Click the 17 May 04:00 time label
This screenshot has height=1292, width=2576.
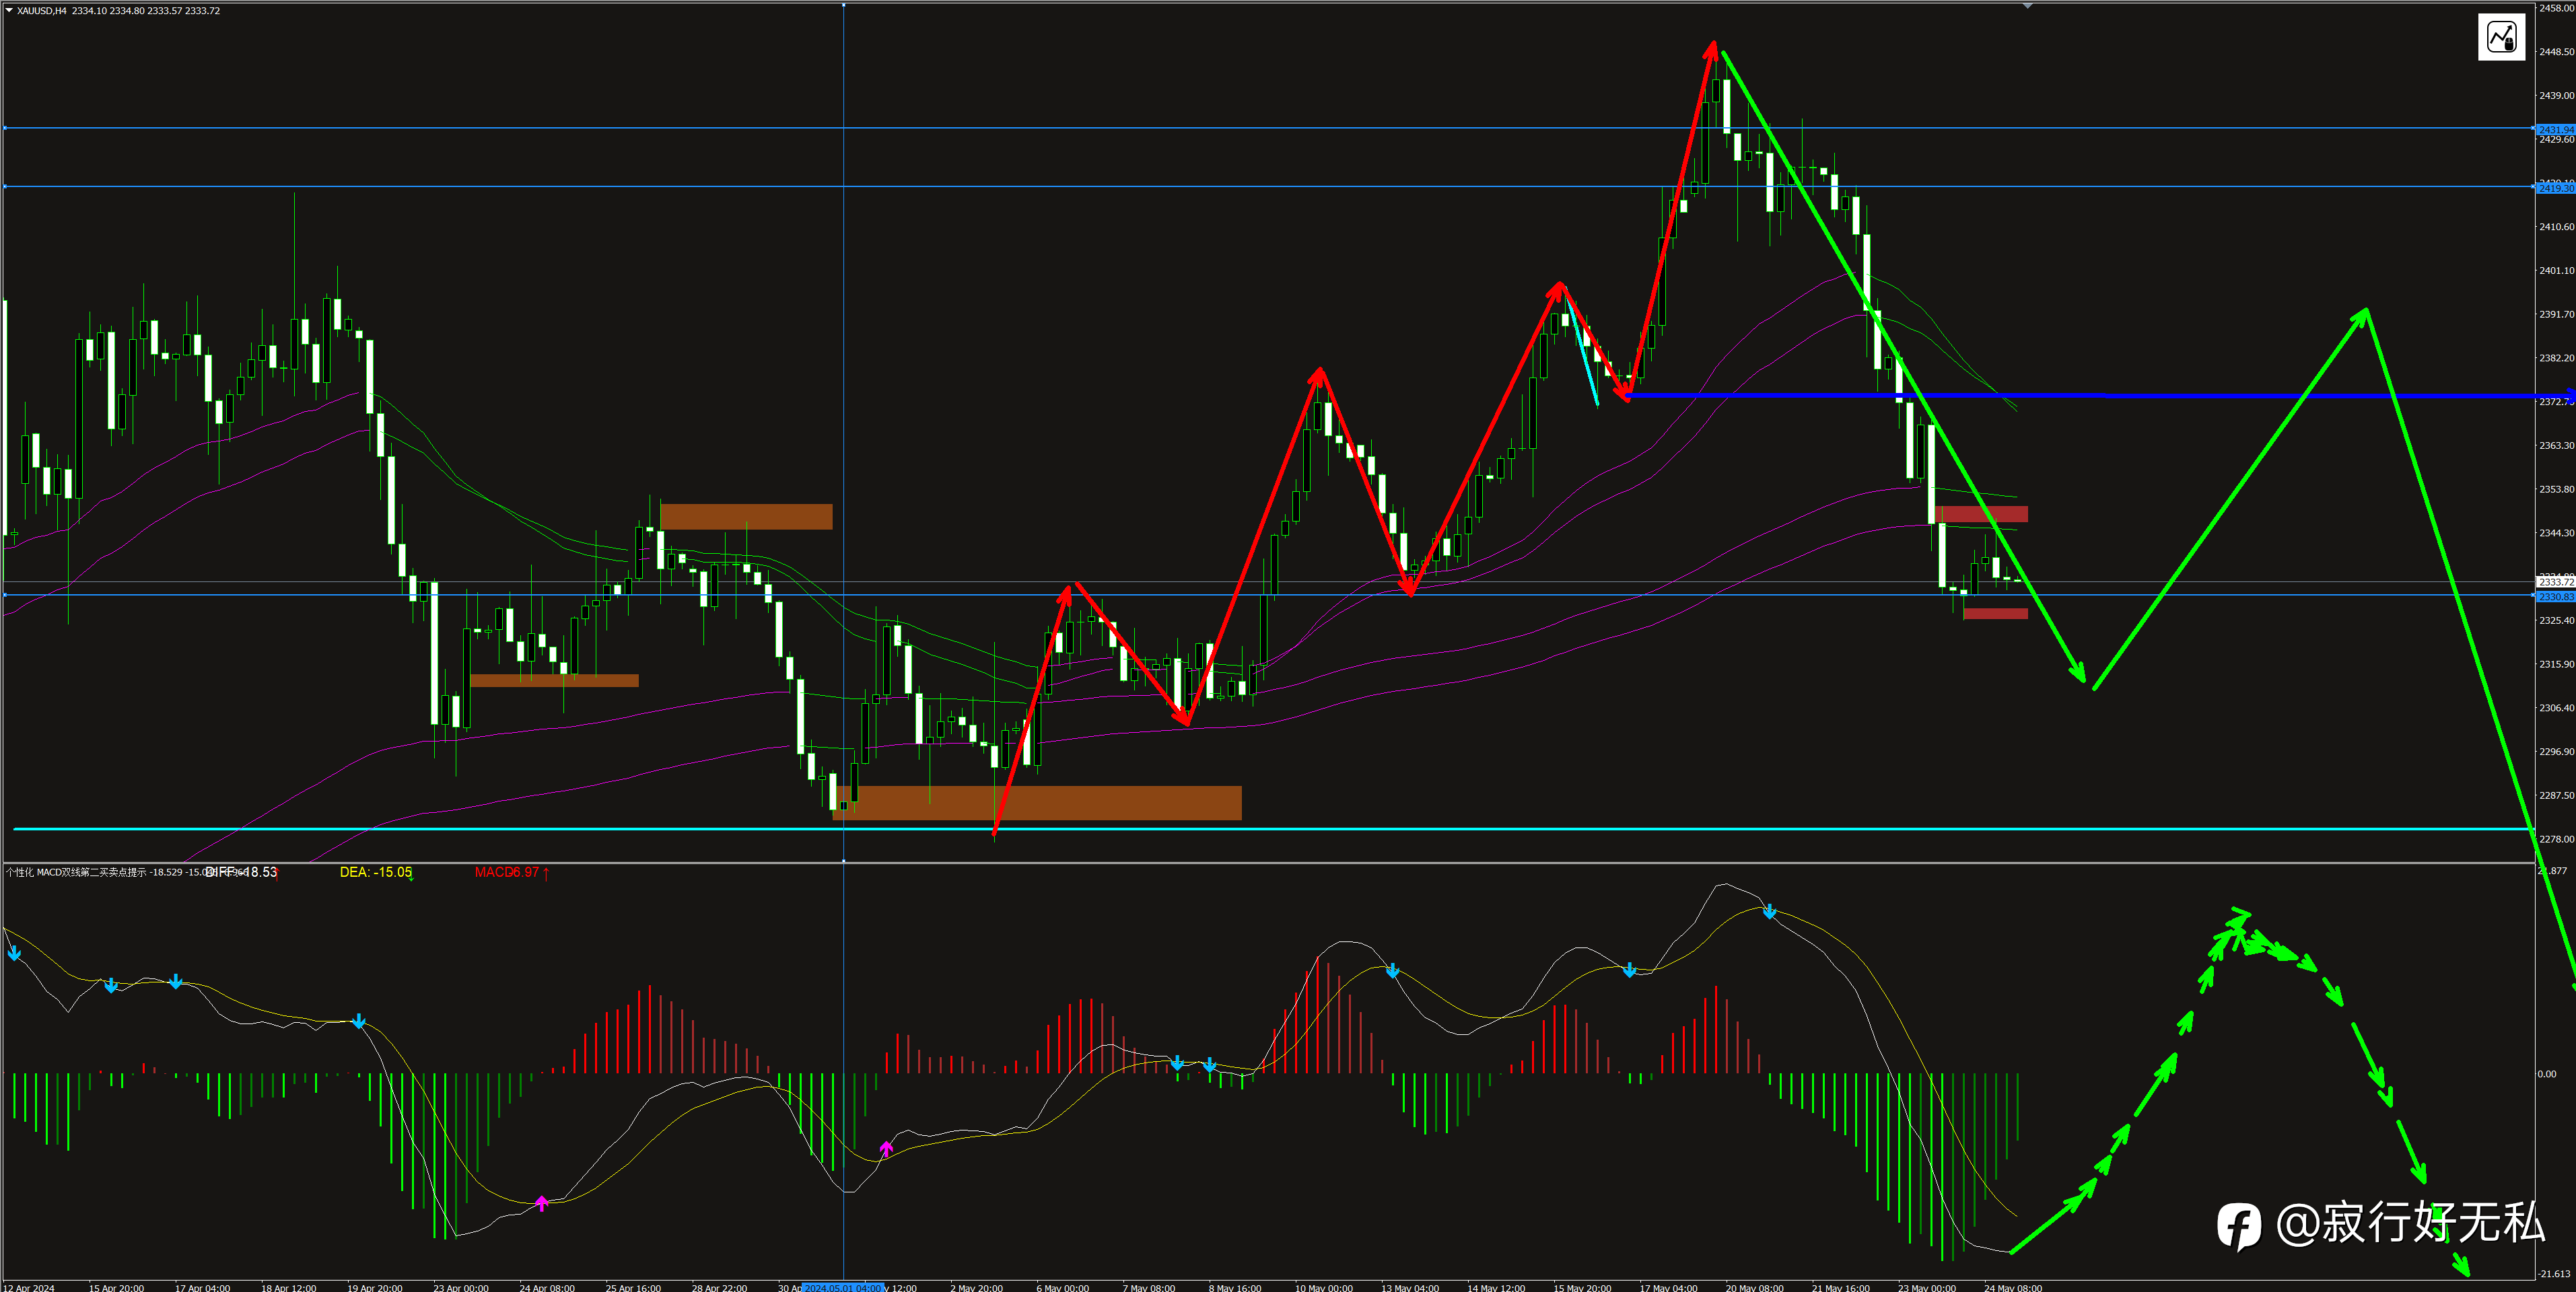(1668, 1287)
